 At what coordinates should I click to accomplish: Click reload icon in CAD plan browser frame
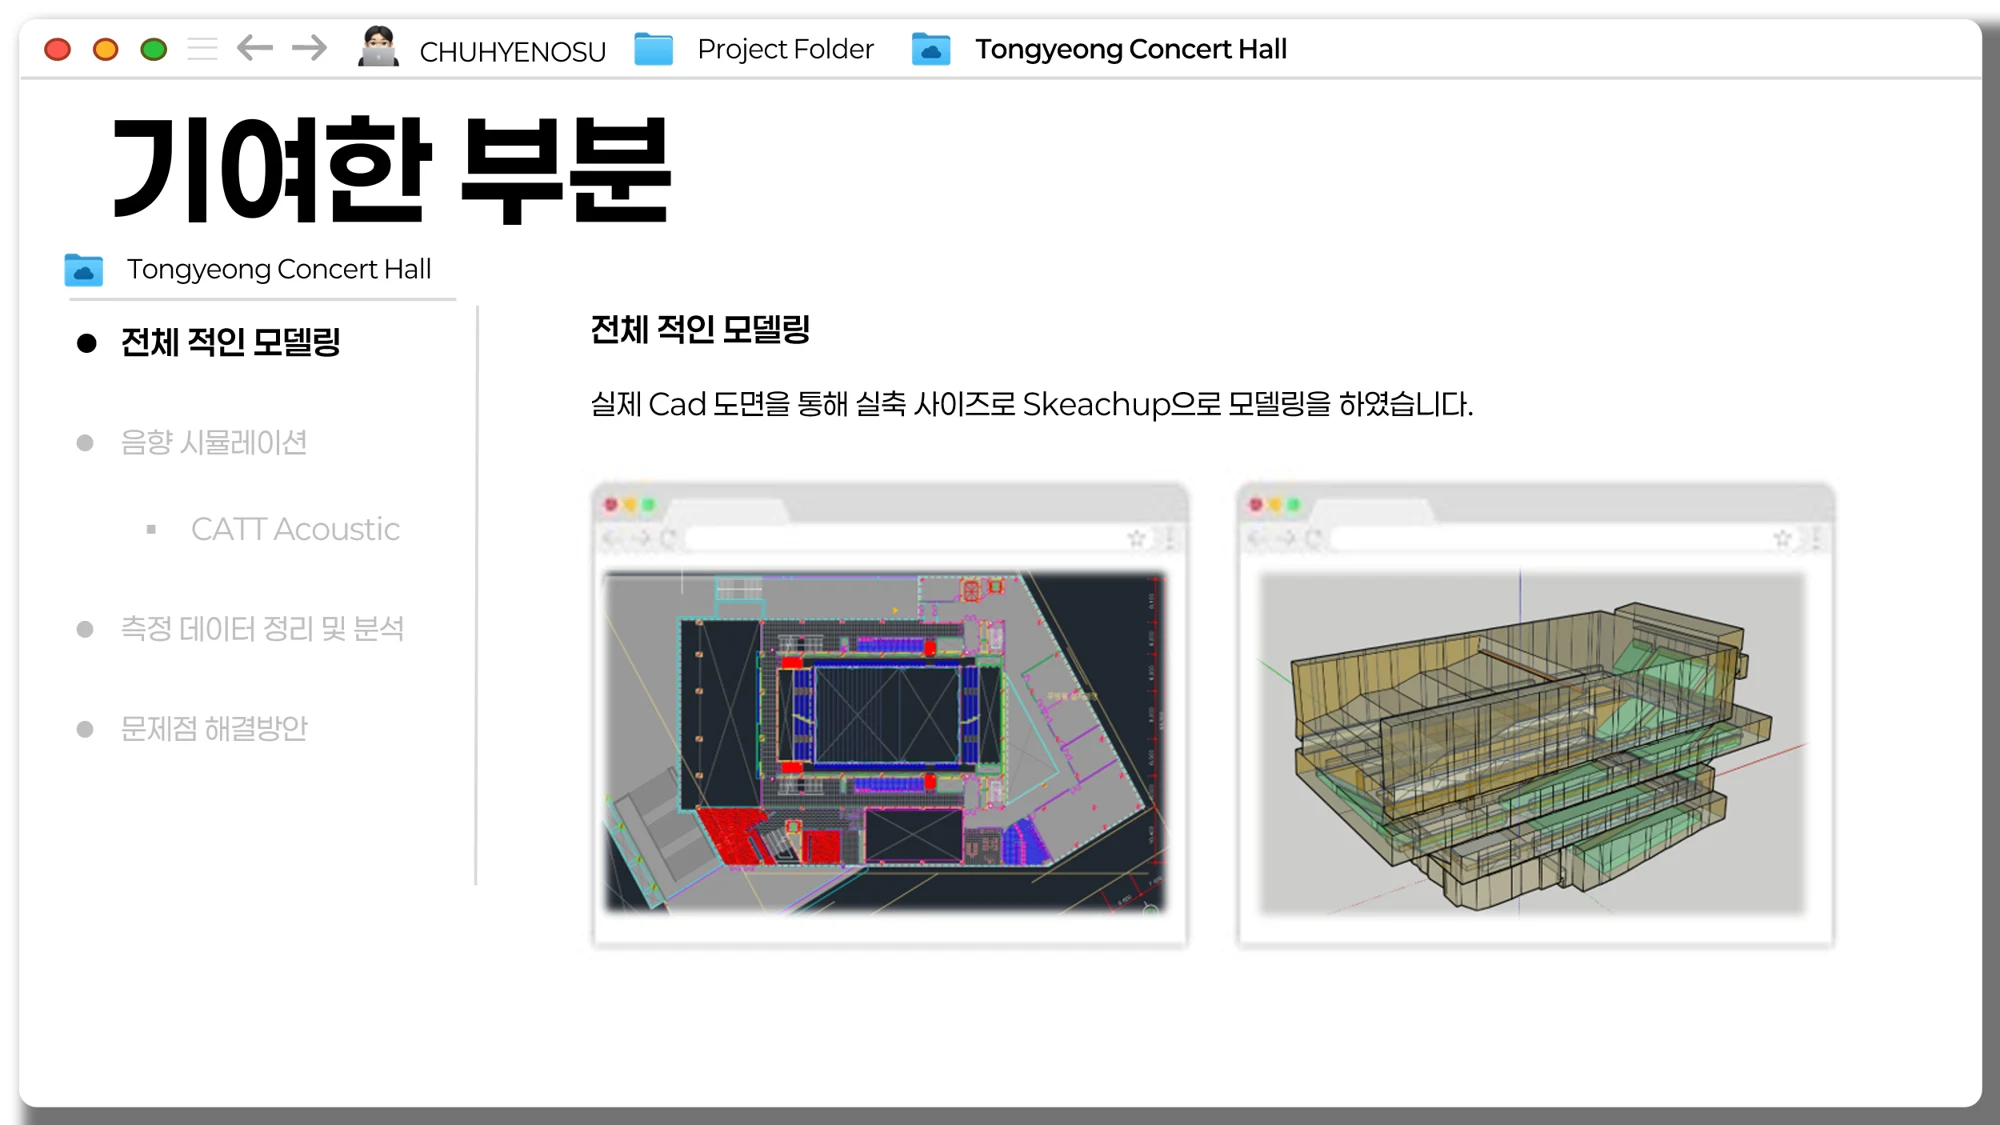click(x=668, y=539)
